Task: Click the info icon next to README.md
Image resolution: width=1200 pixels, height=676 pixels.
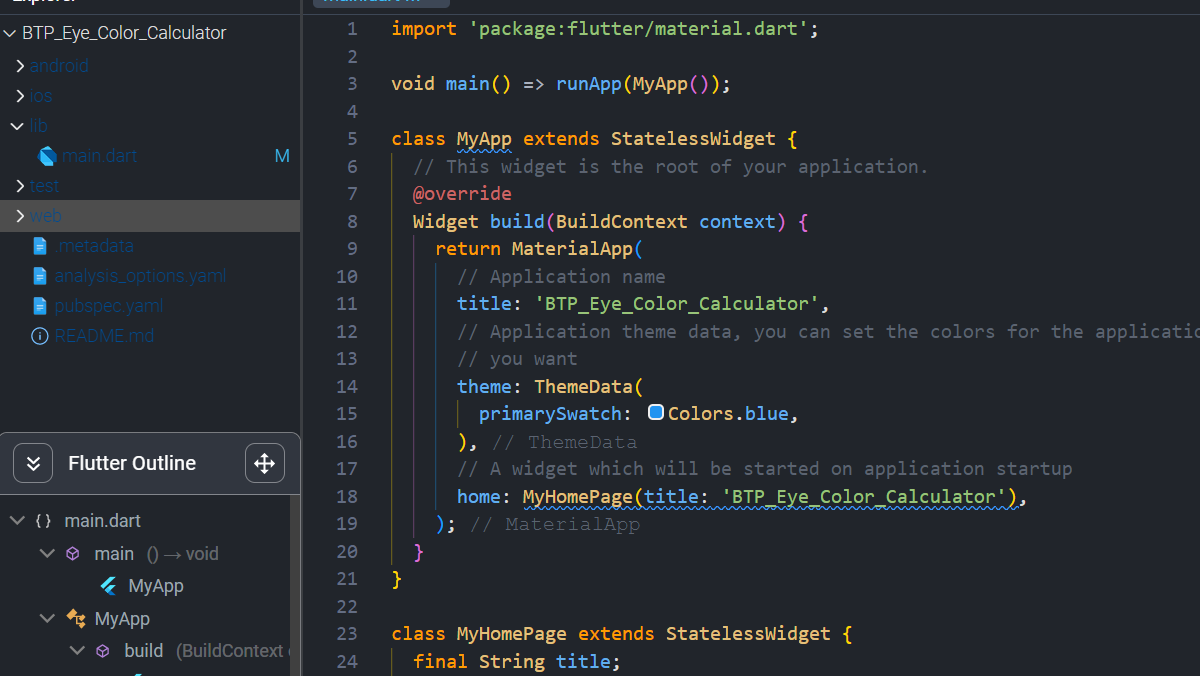Action: (x=40, y=336)
